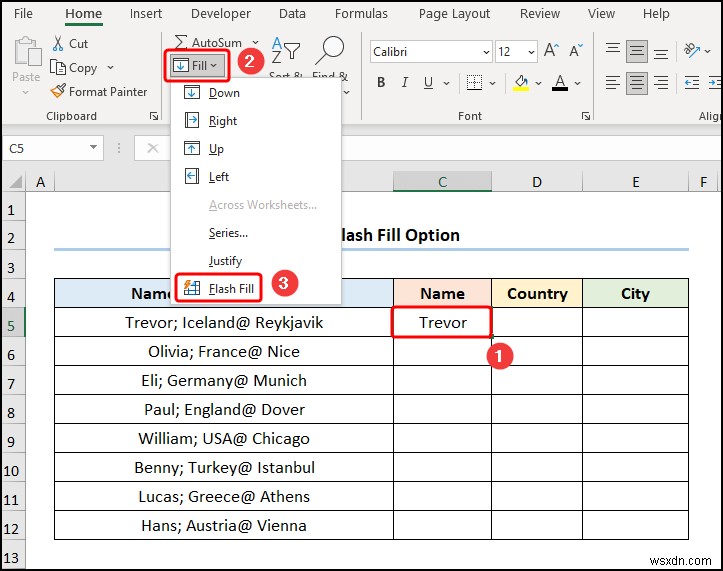The image size is (723, 571).
Task: Increase font size with large A
Action: click(551, 50)
